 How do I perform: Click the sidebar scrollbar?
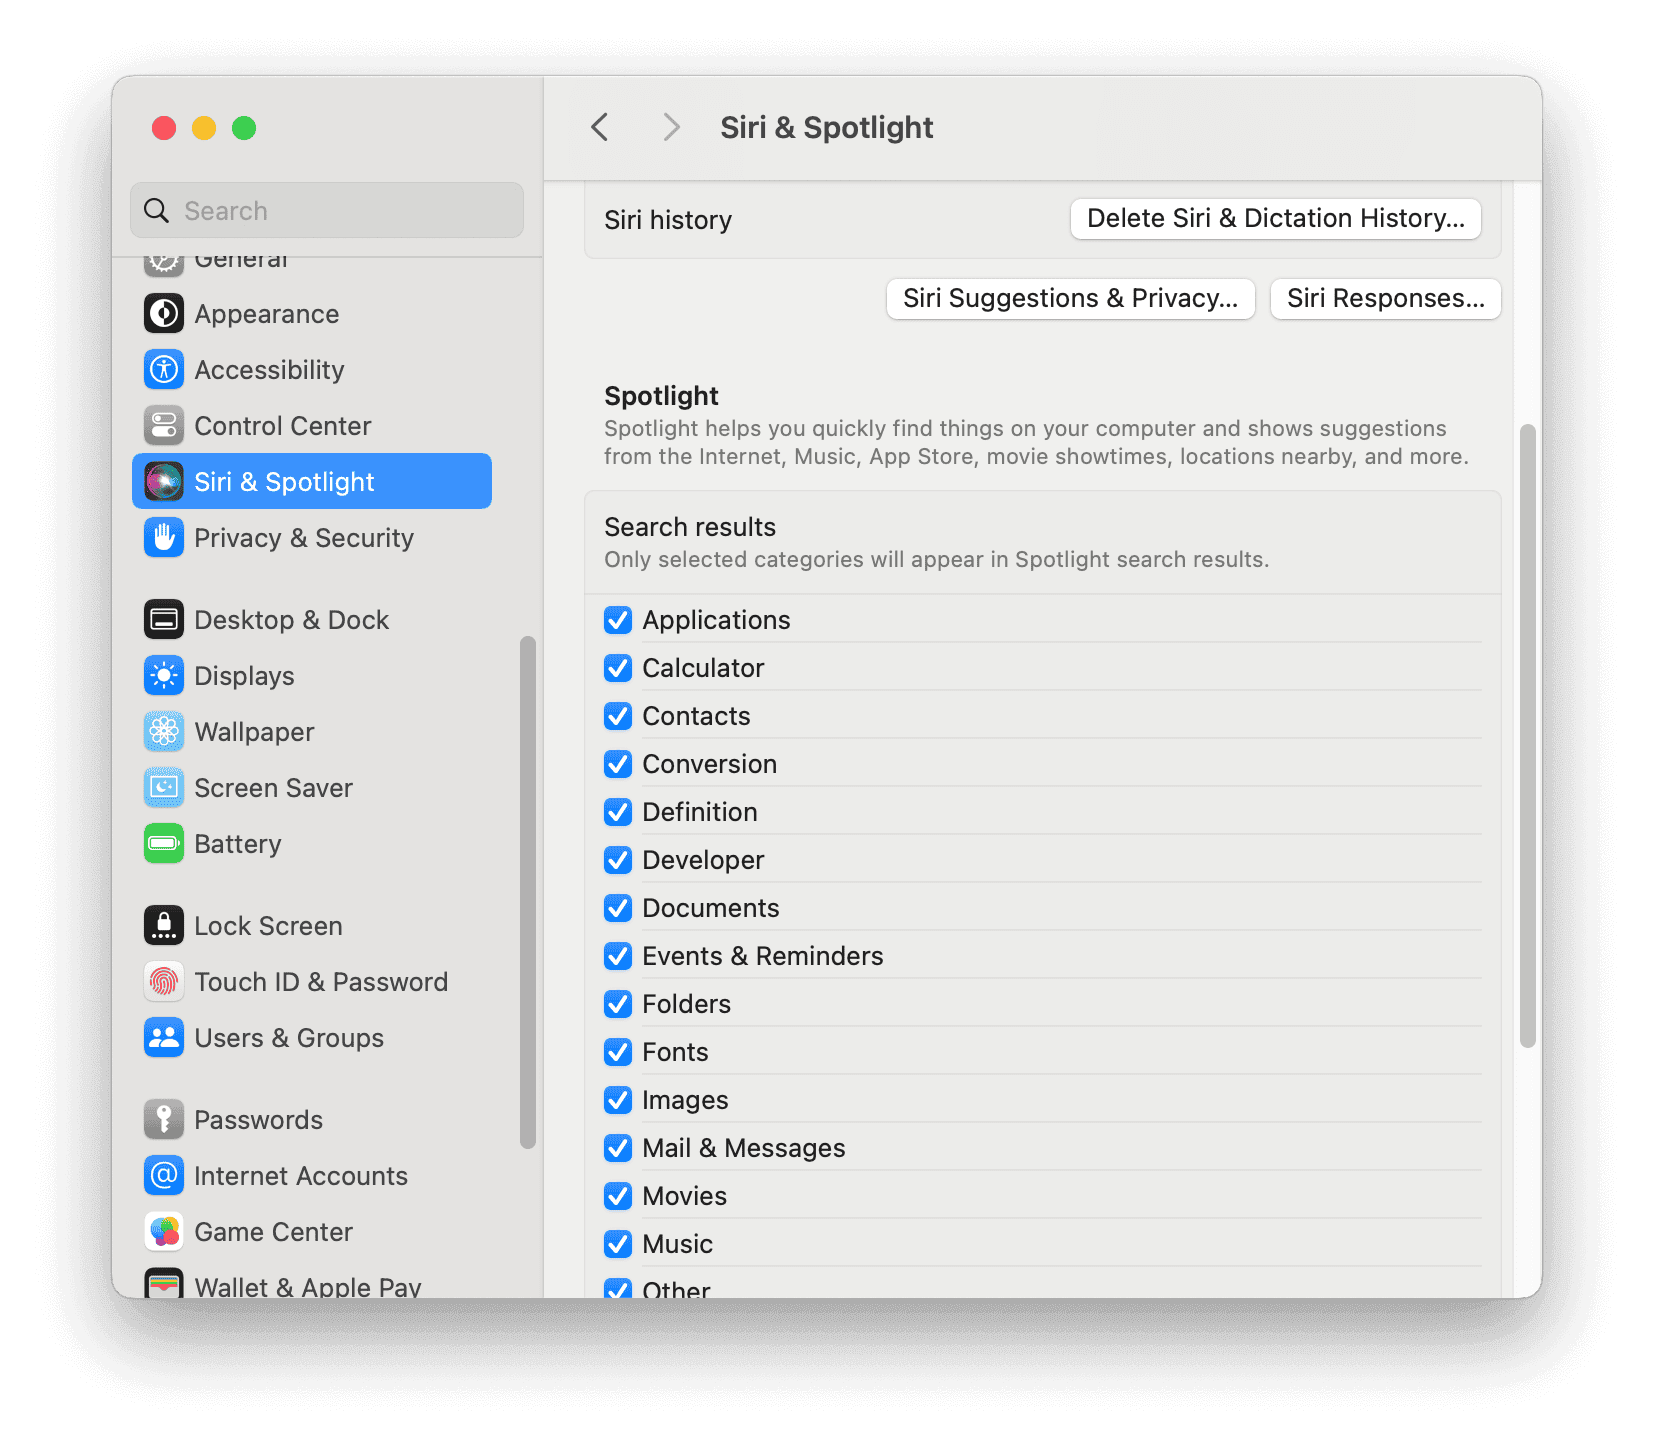click(528, 893)
